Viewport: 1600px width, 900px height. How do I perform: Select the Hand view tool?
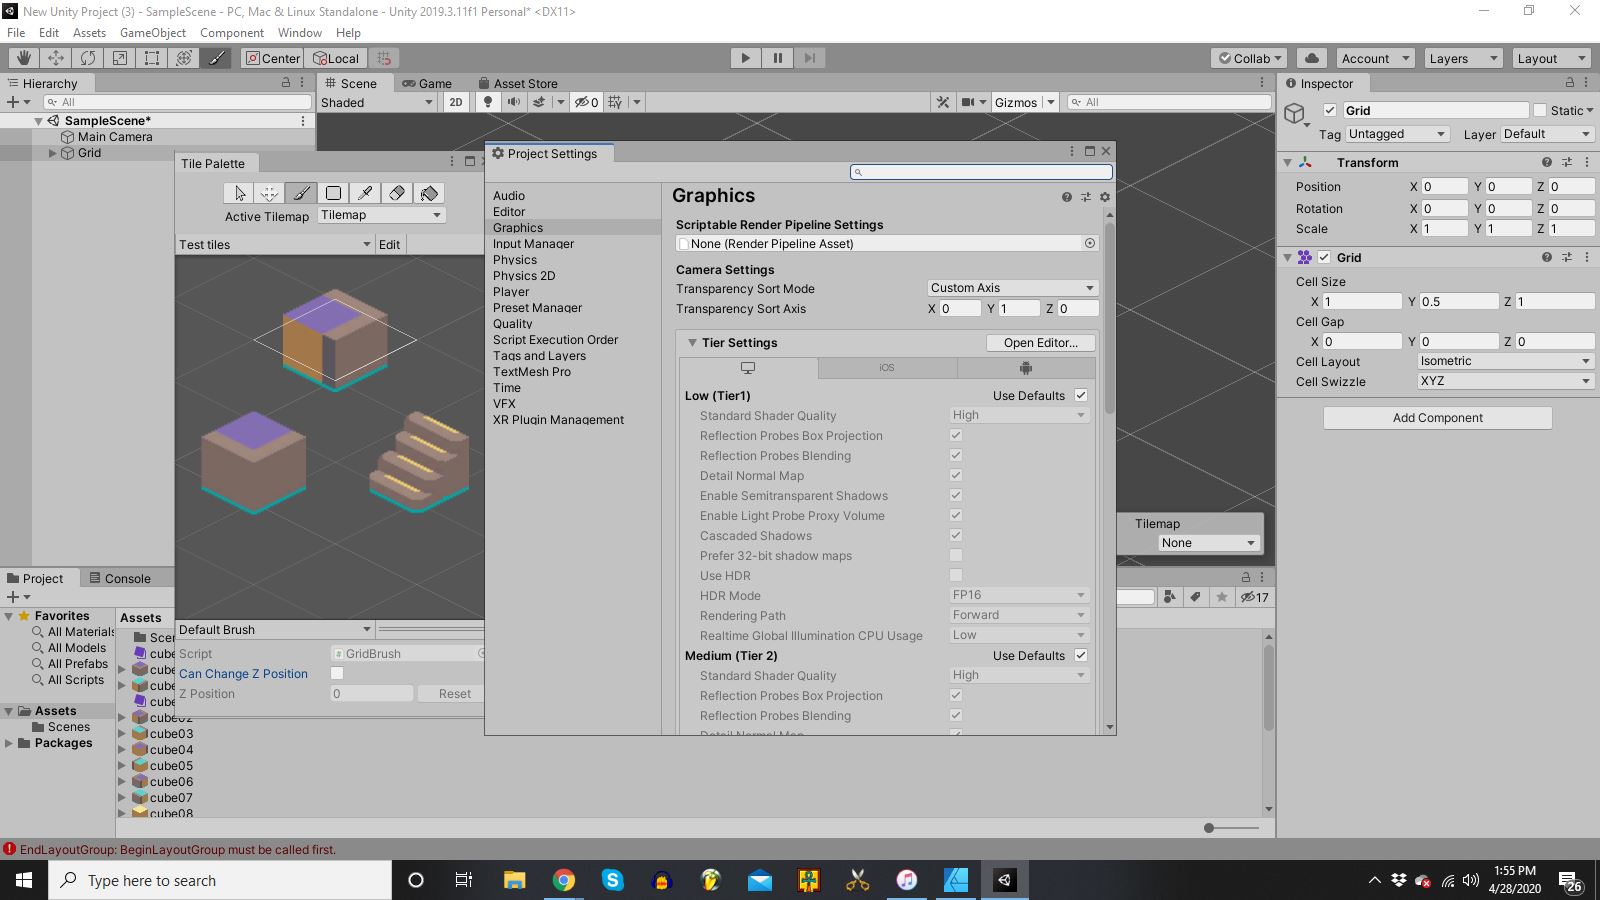[x=24, y=58]
